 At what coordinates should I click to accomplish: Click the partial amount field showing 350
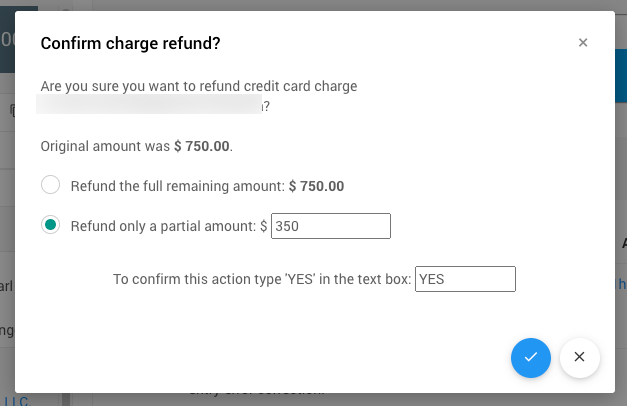(x=330, y=226)
